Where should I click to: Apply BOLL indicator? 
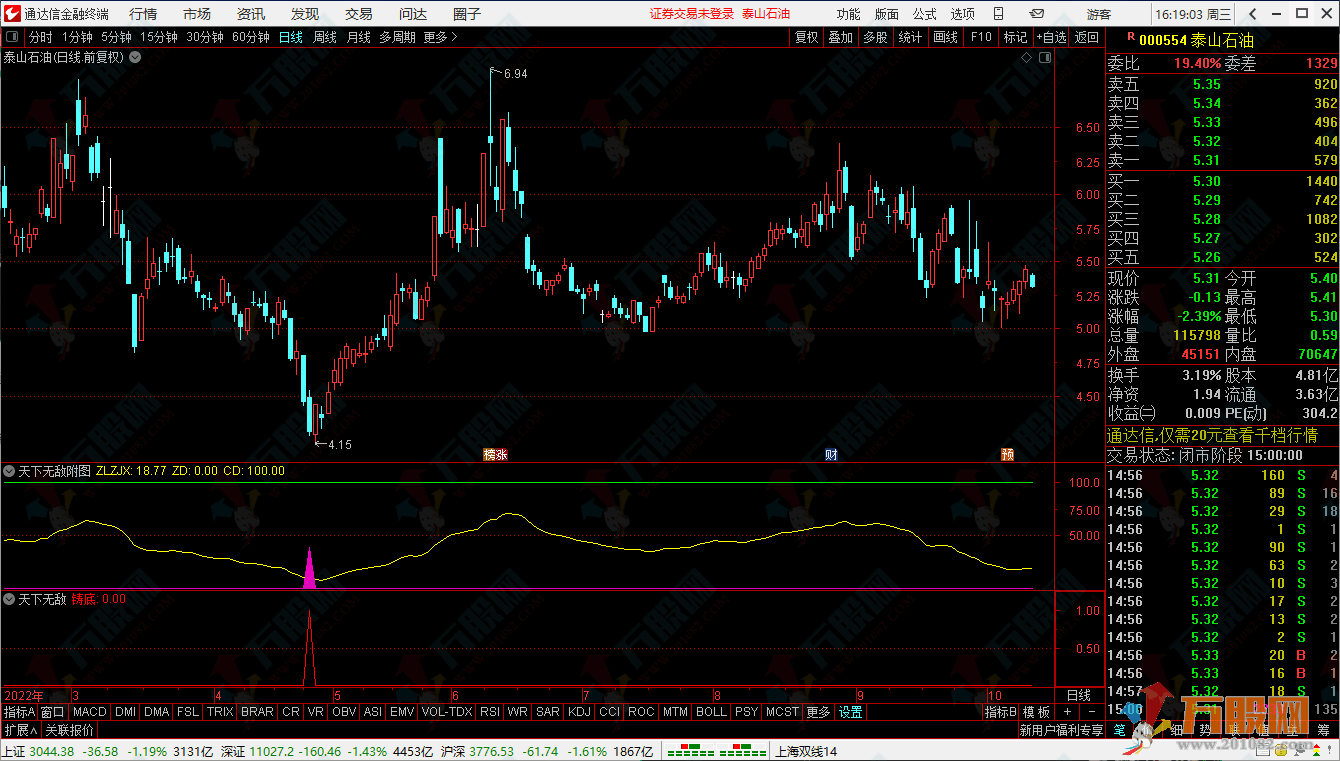pos(711,712)
